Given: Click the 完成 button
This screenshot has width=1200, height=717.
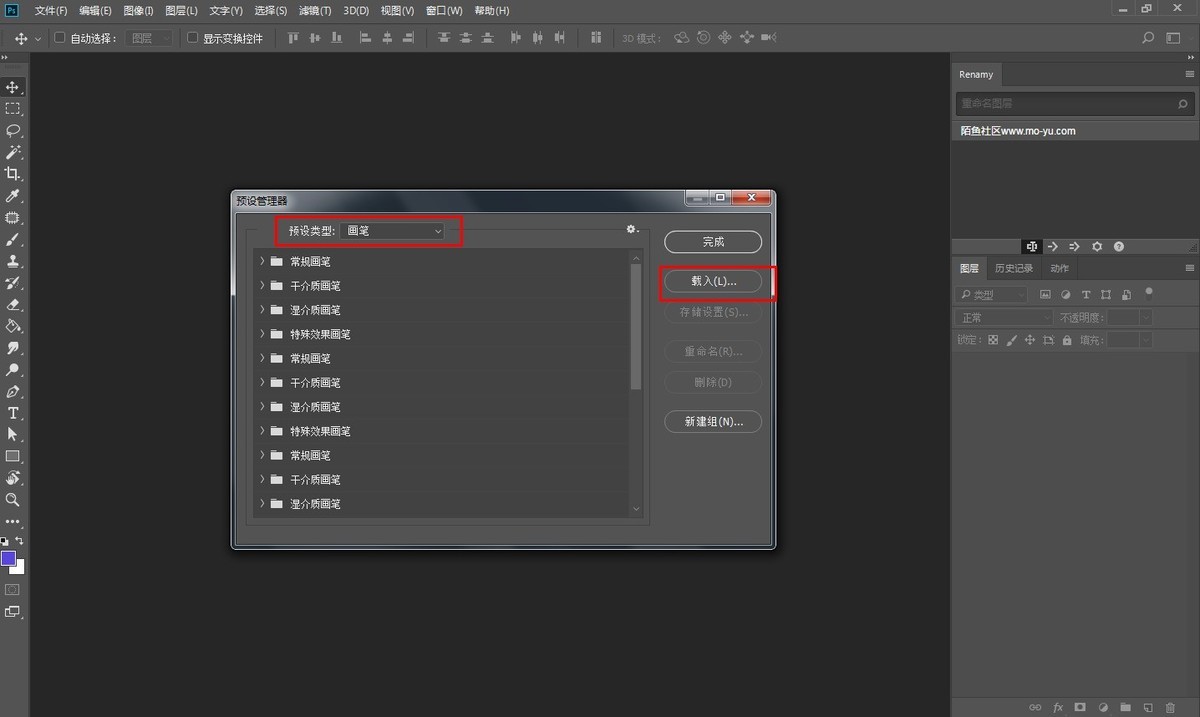Looking at the screenshot, I should pyautogui.click(x=713, y=242).
